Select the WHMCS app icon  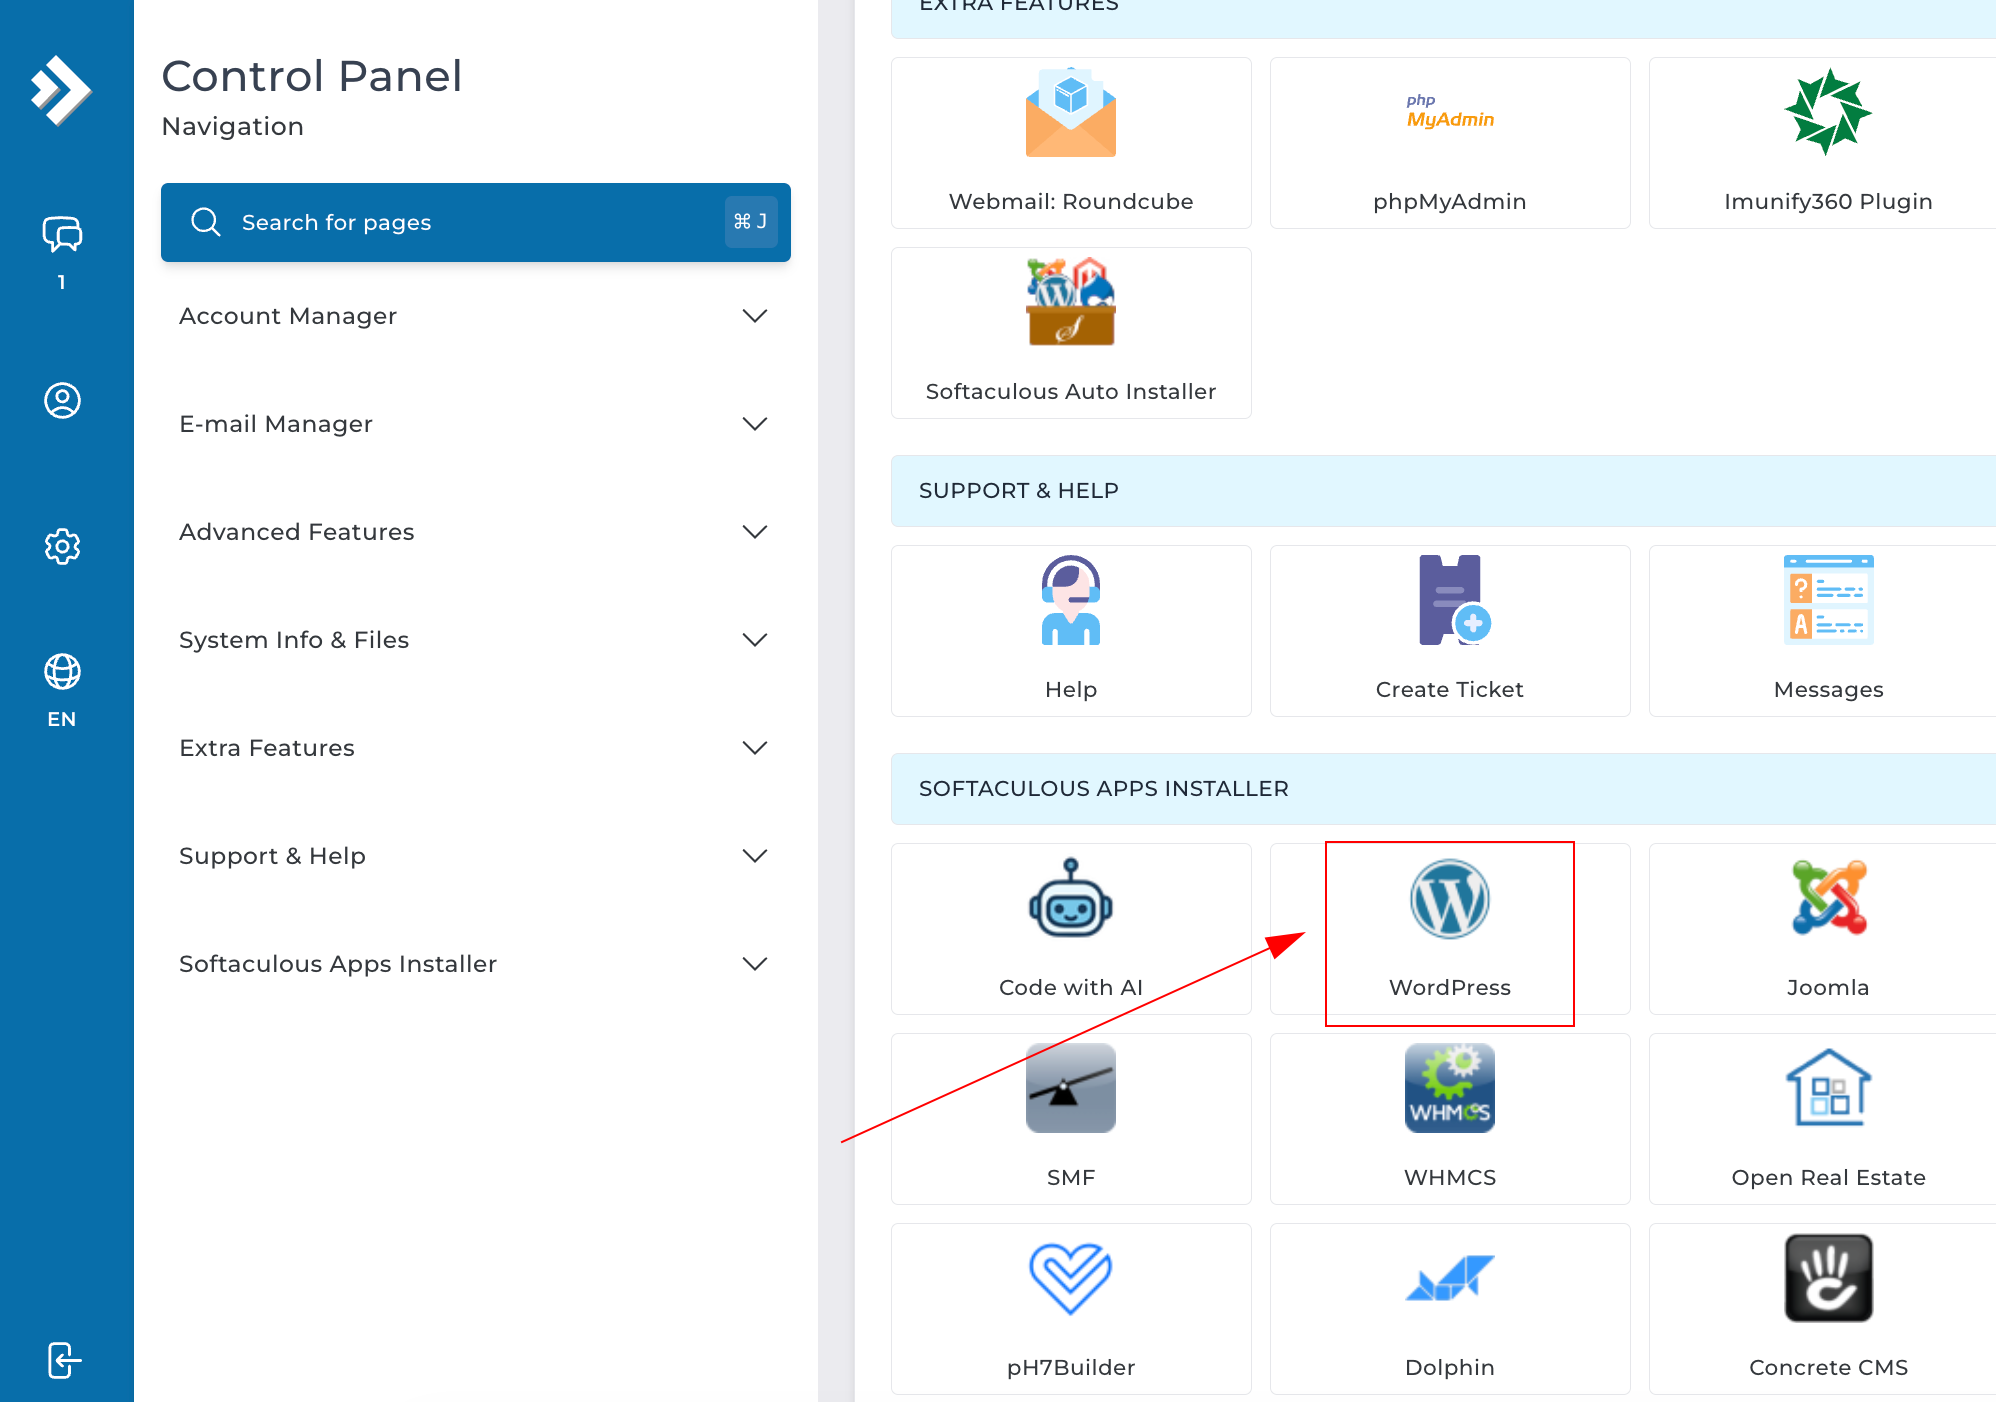(x=1450, y=1088)
